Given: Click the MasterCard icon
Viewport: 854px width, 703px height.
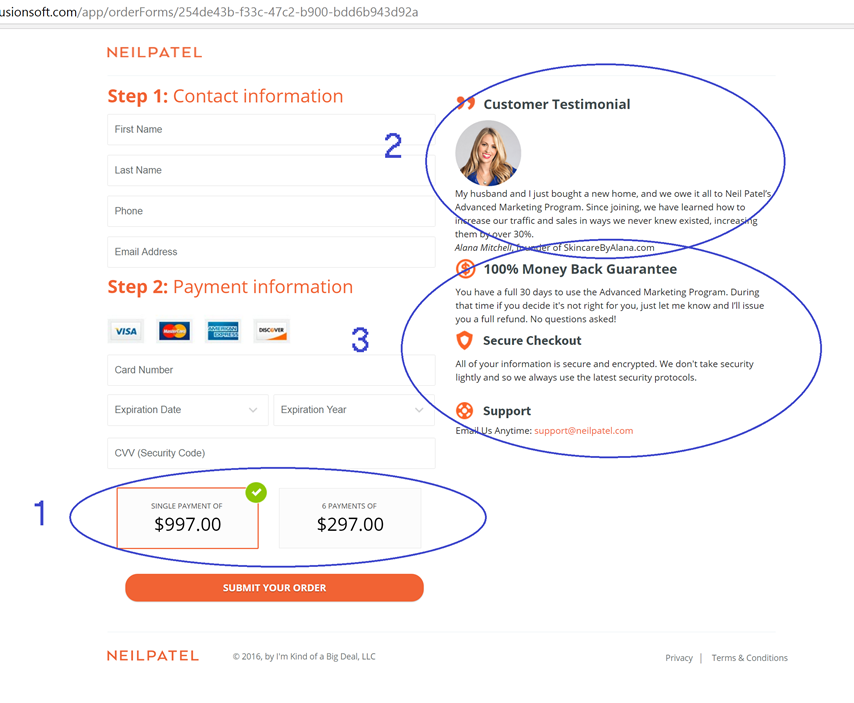Looking at the screenshot, I should click(174, 331).
